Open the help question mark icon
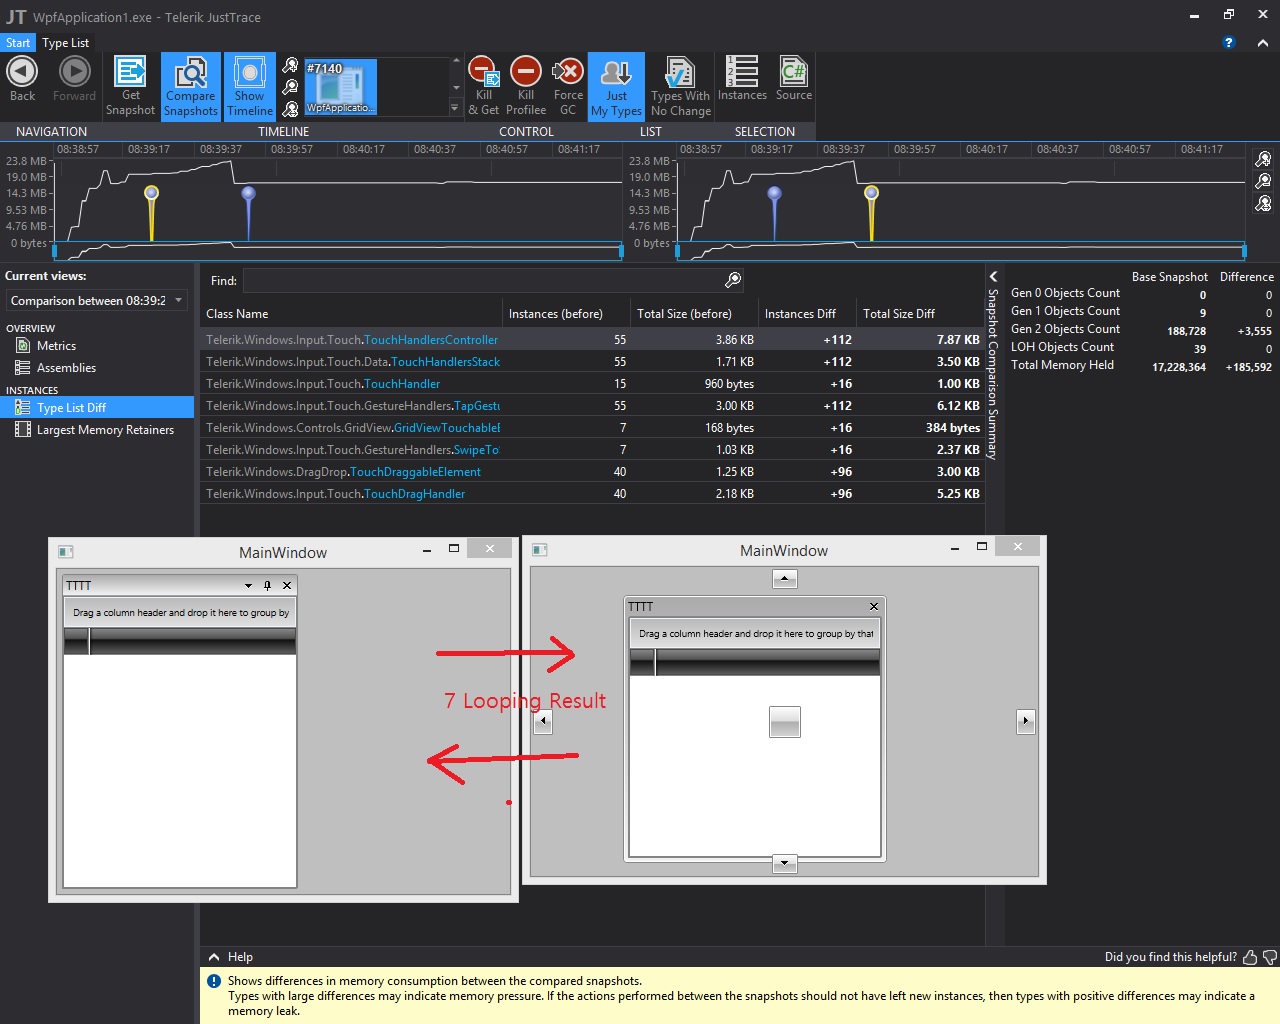Screen dimensions: 1280x1024 coord(1229,42)
